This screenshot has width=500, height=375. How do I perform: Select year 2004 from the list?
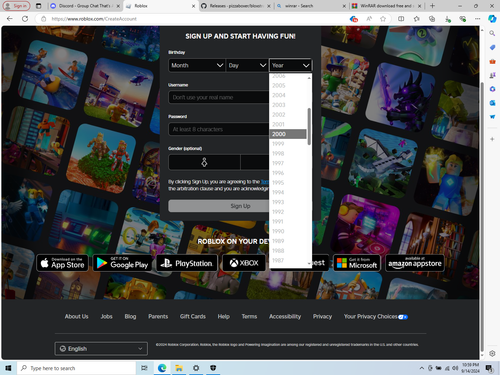(x=288, y=95)
